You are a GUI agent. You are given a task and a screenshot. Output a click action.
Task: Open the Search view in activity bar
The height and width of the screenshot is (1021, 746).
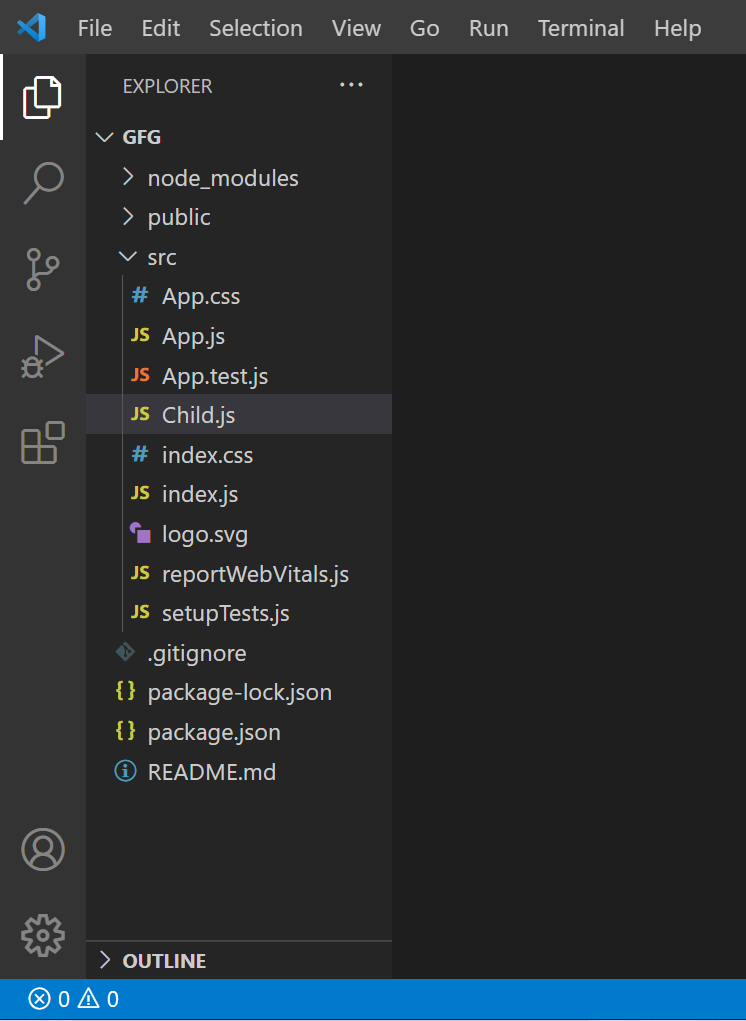pyautogui.click(x=42, y=184)
